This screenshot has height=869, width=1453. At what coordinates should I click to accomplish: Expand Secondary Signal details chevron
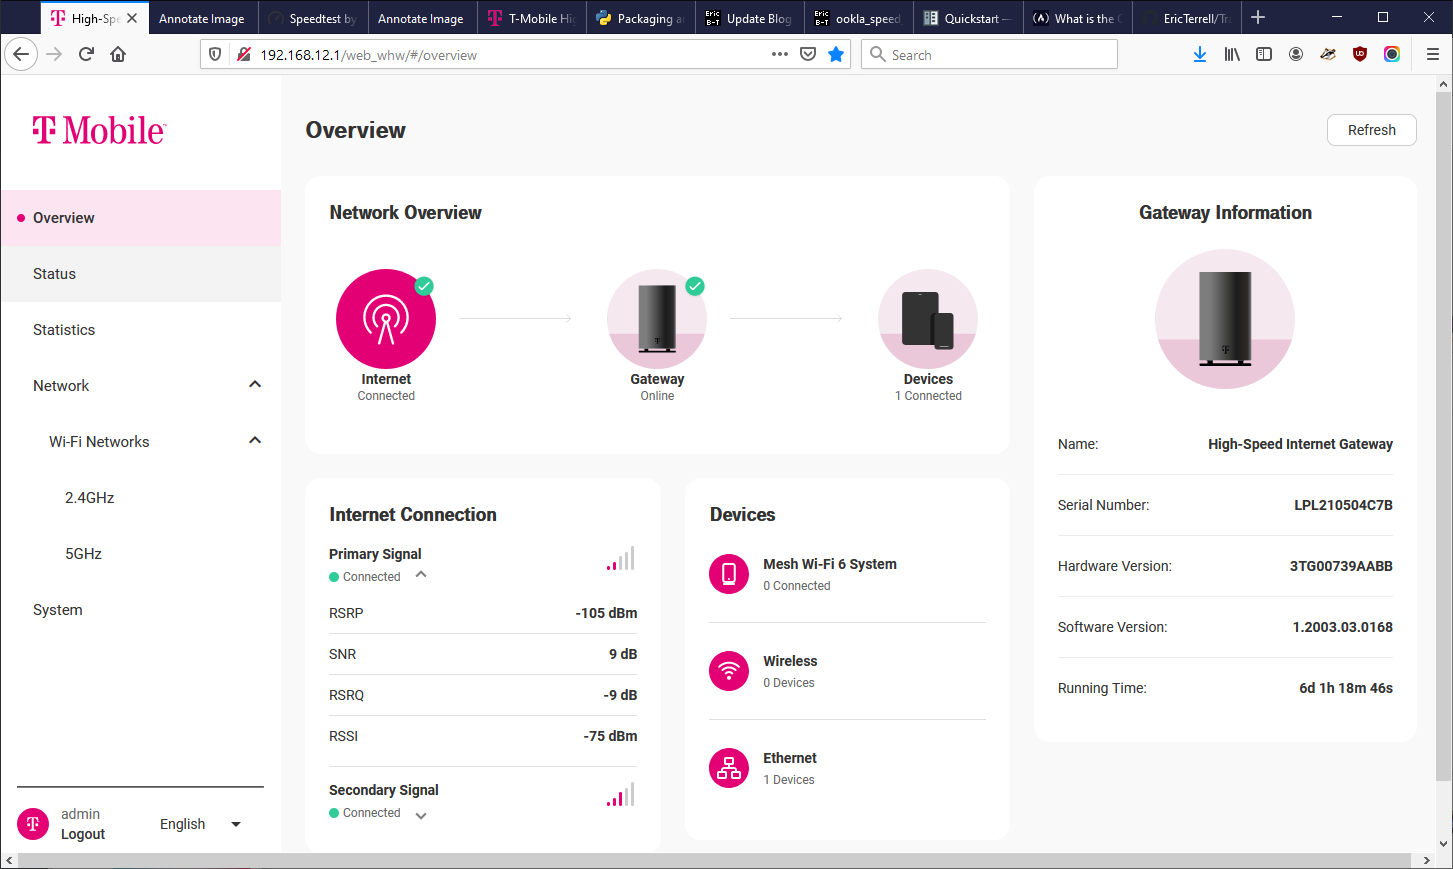pyautogui.click(x=421, y=815)
